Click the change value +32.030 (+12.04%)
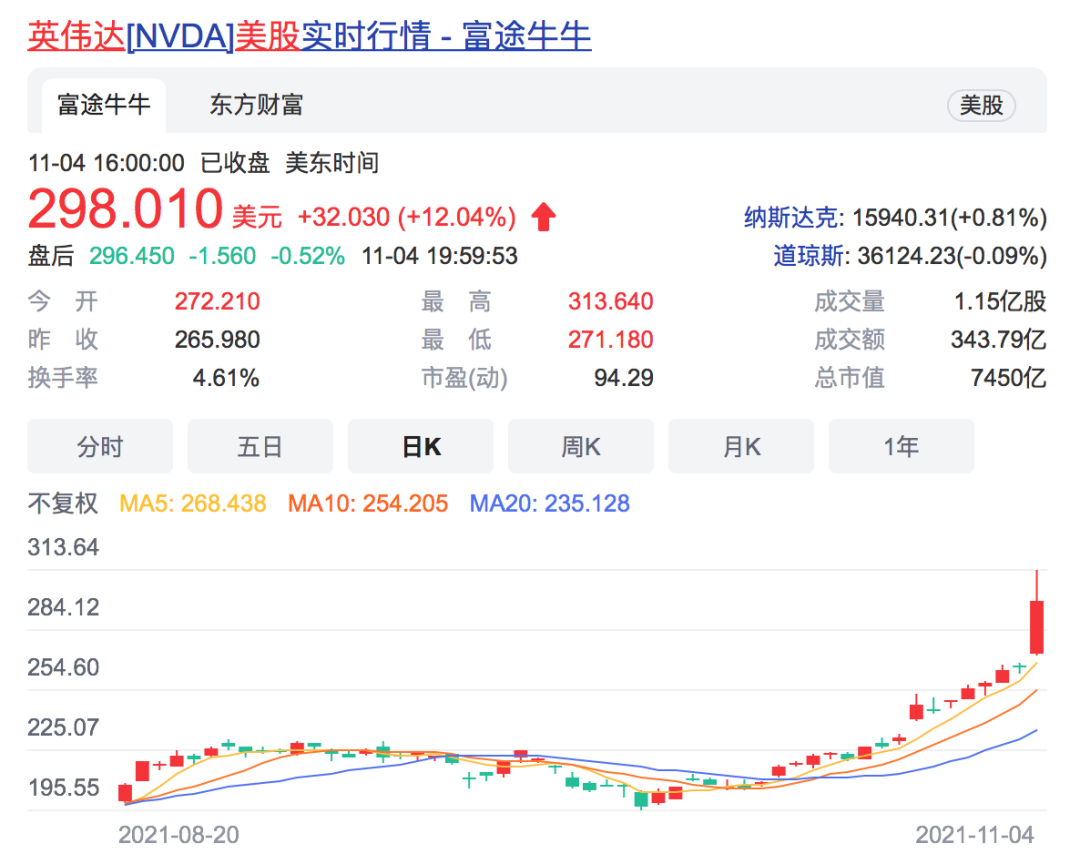This screenshot has height=854, width=1080. (406, 217)
